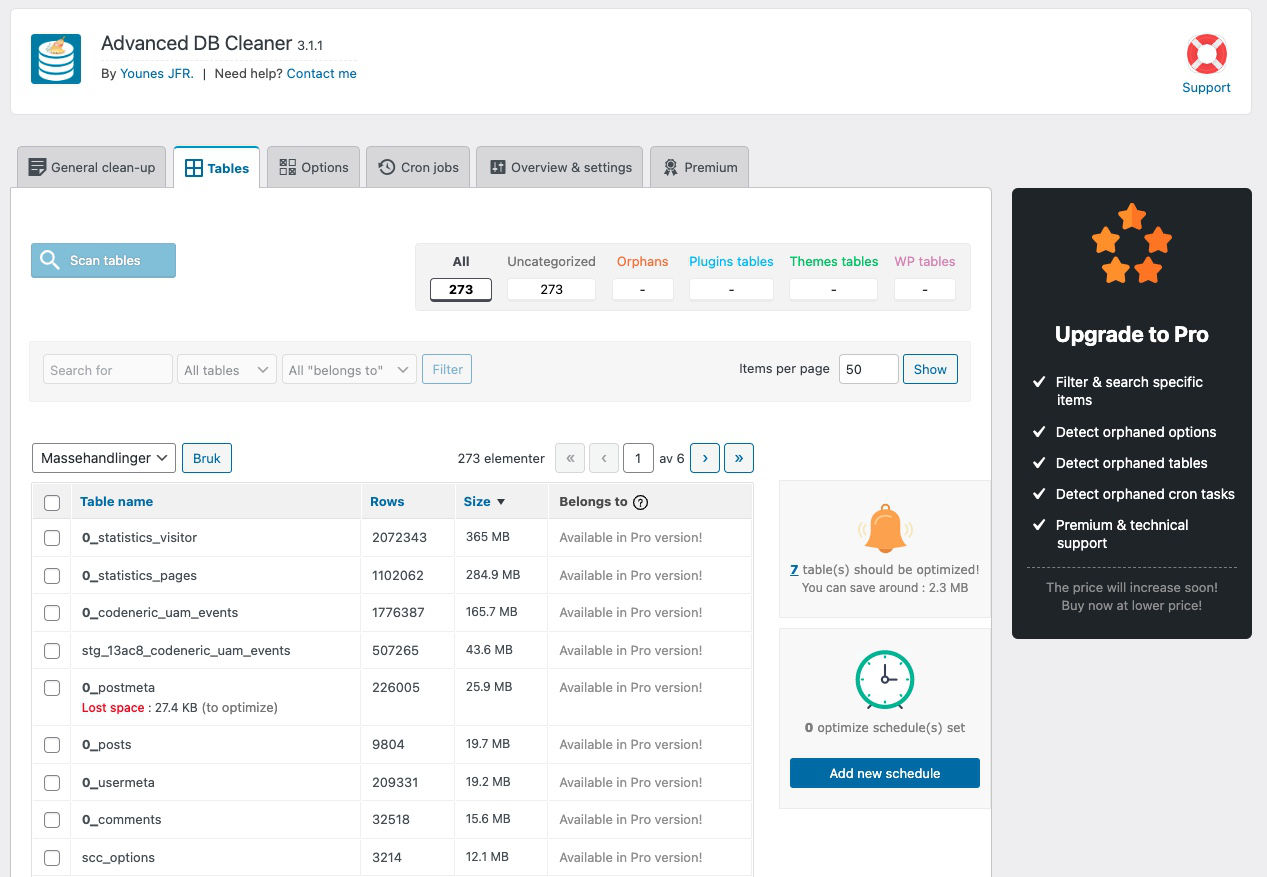Viewport: 1267px width, 877px height.
Task: Click the help icon beside Belongs to
Action: tap(641, 502)
